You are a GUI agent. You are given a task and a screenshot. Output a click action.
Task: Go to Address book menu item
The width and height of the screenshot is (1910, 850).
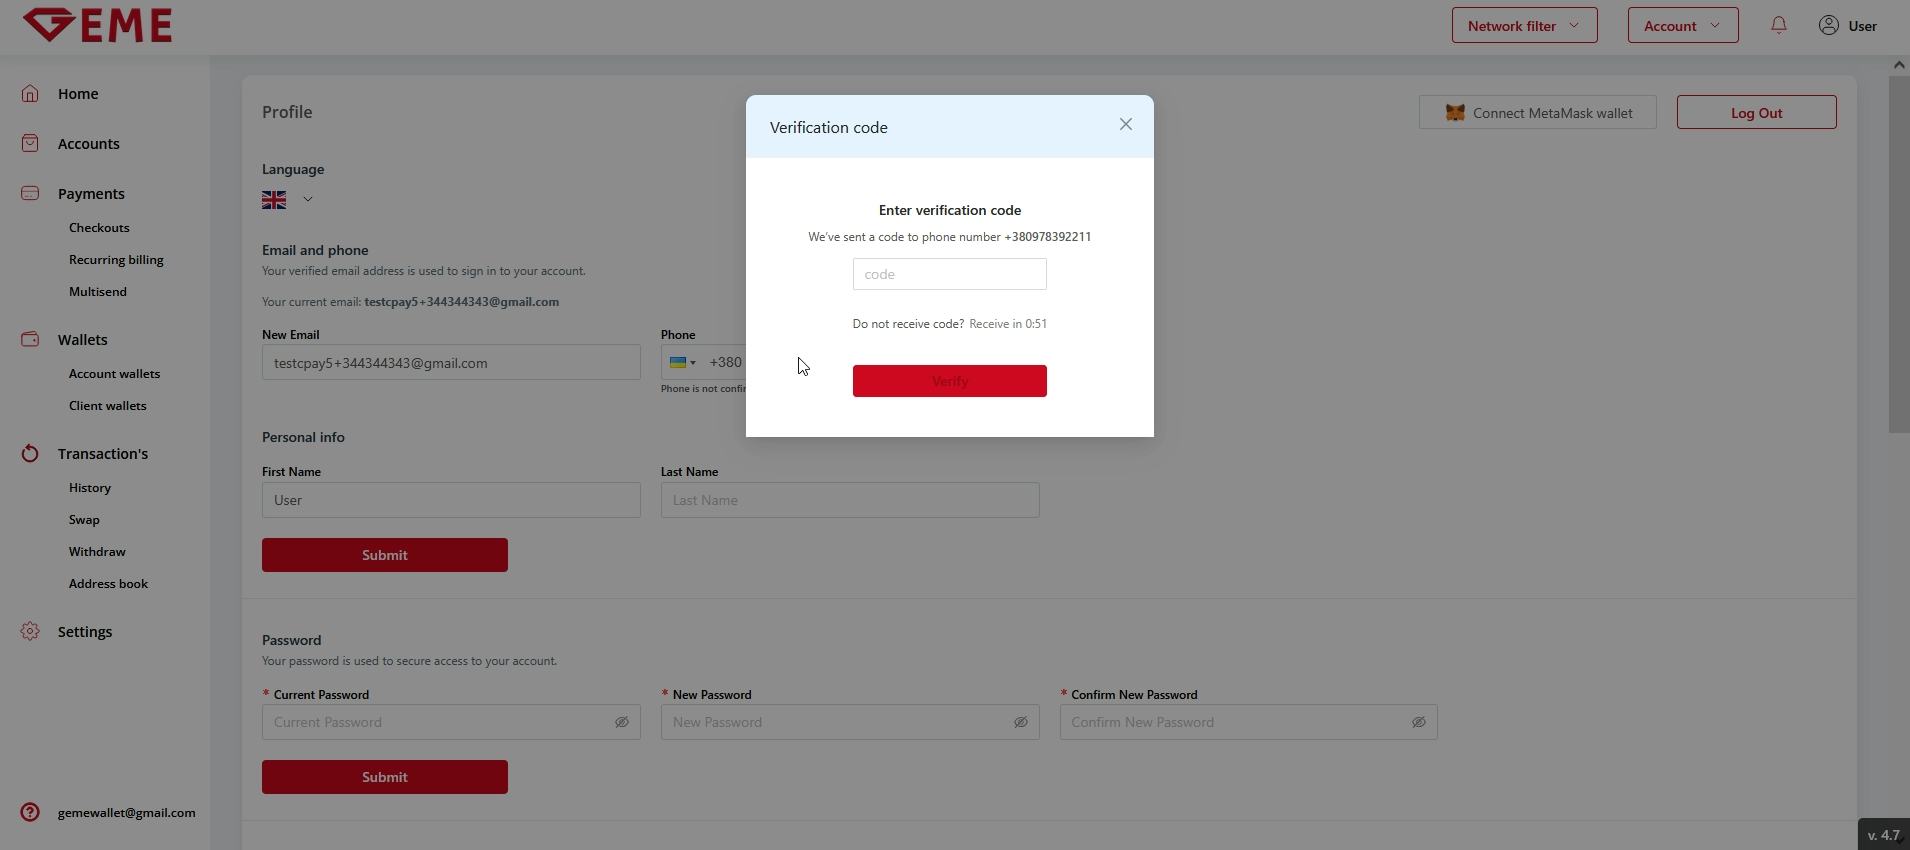(108, 584)
